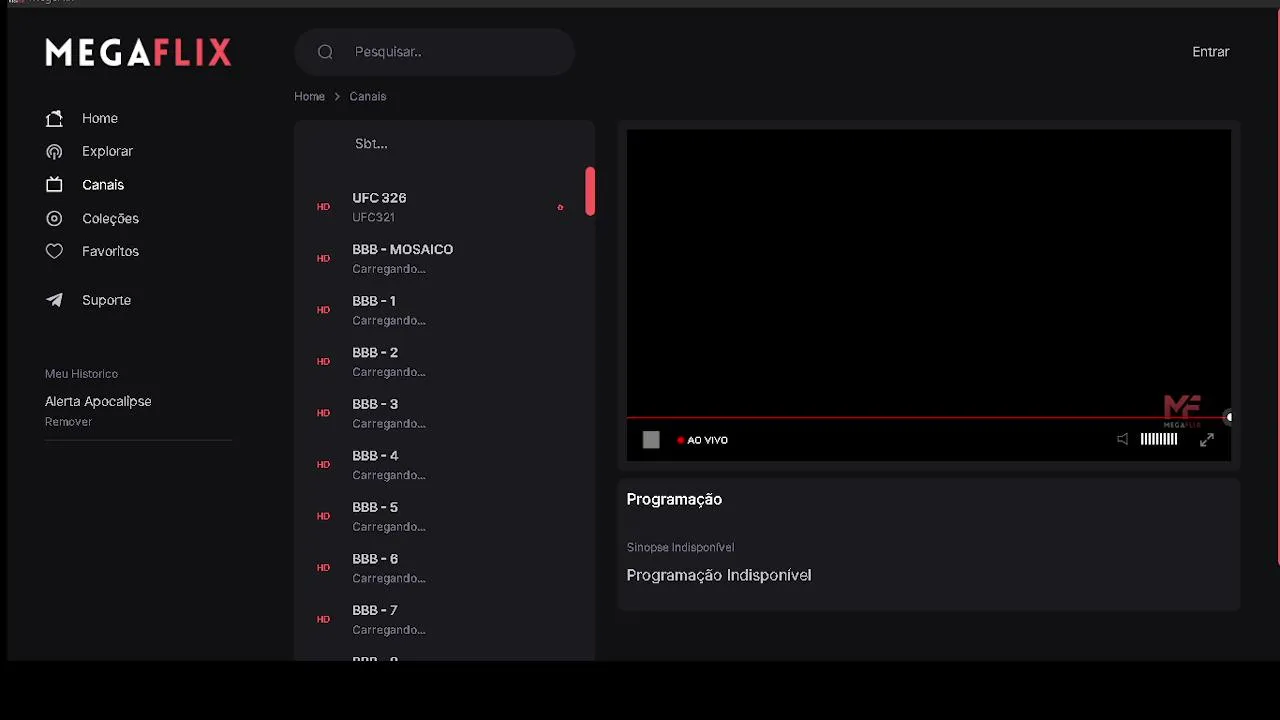Image resolution: width=1280 pixels, height=720 pixels.
Task: Select the BBB - 6 channel
Action: pos(444,568)
